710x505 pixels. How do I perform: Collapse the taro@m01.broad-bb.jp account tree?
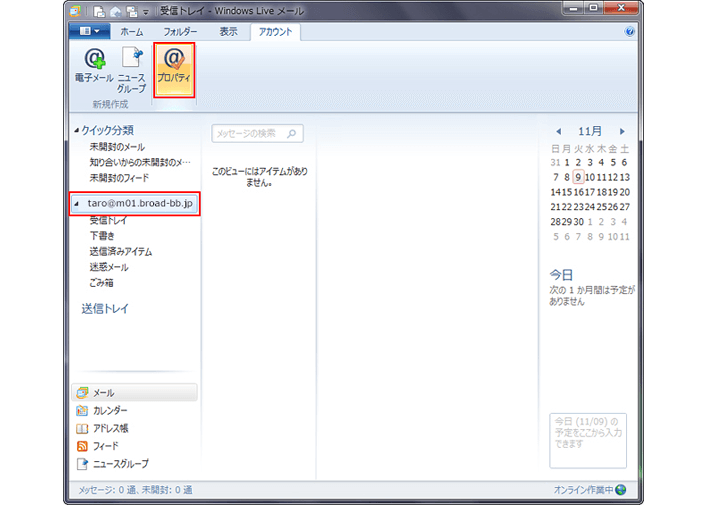(x=78, y=204)
